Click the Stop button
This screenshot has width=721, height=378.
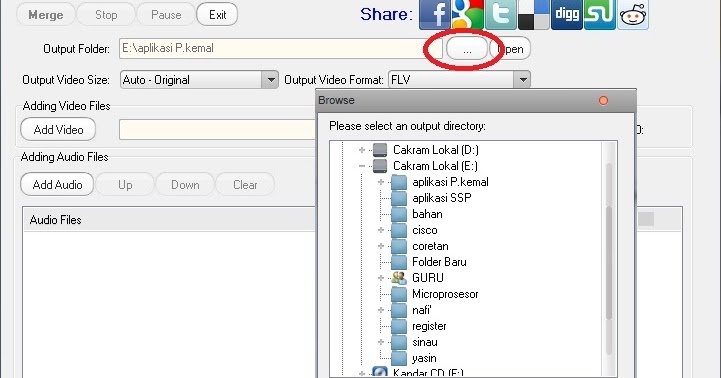pyautogui.click(x=106, y=15)
